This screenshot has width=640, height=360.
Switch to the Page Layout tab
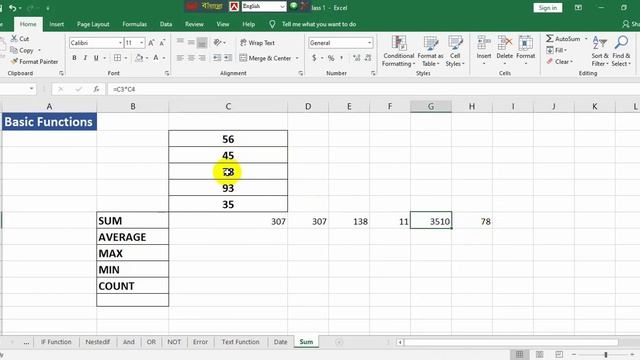click(x=93, y=24)
